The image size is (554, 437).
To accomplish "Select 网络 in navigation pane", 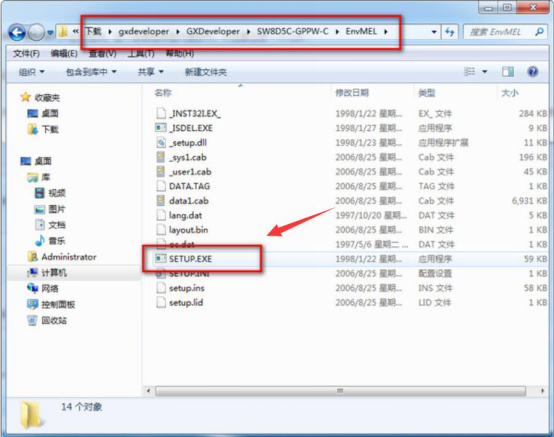I will point(50,289).
